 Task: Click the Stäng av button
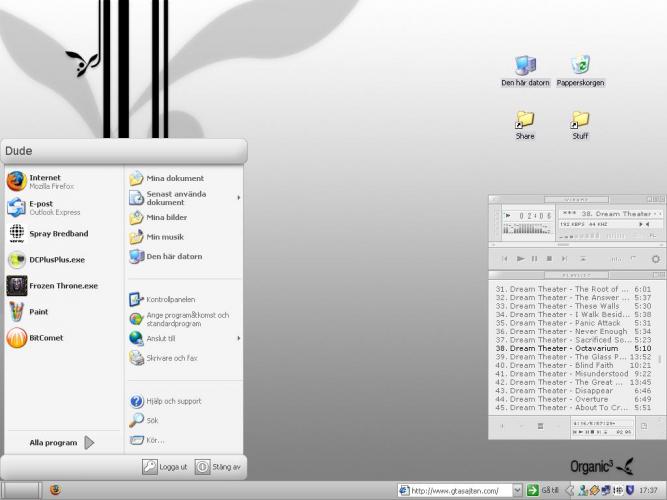217,466
